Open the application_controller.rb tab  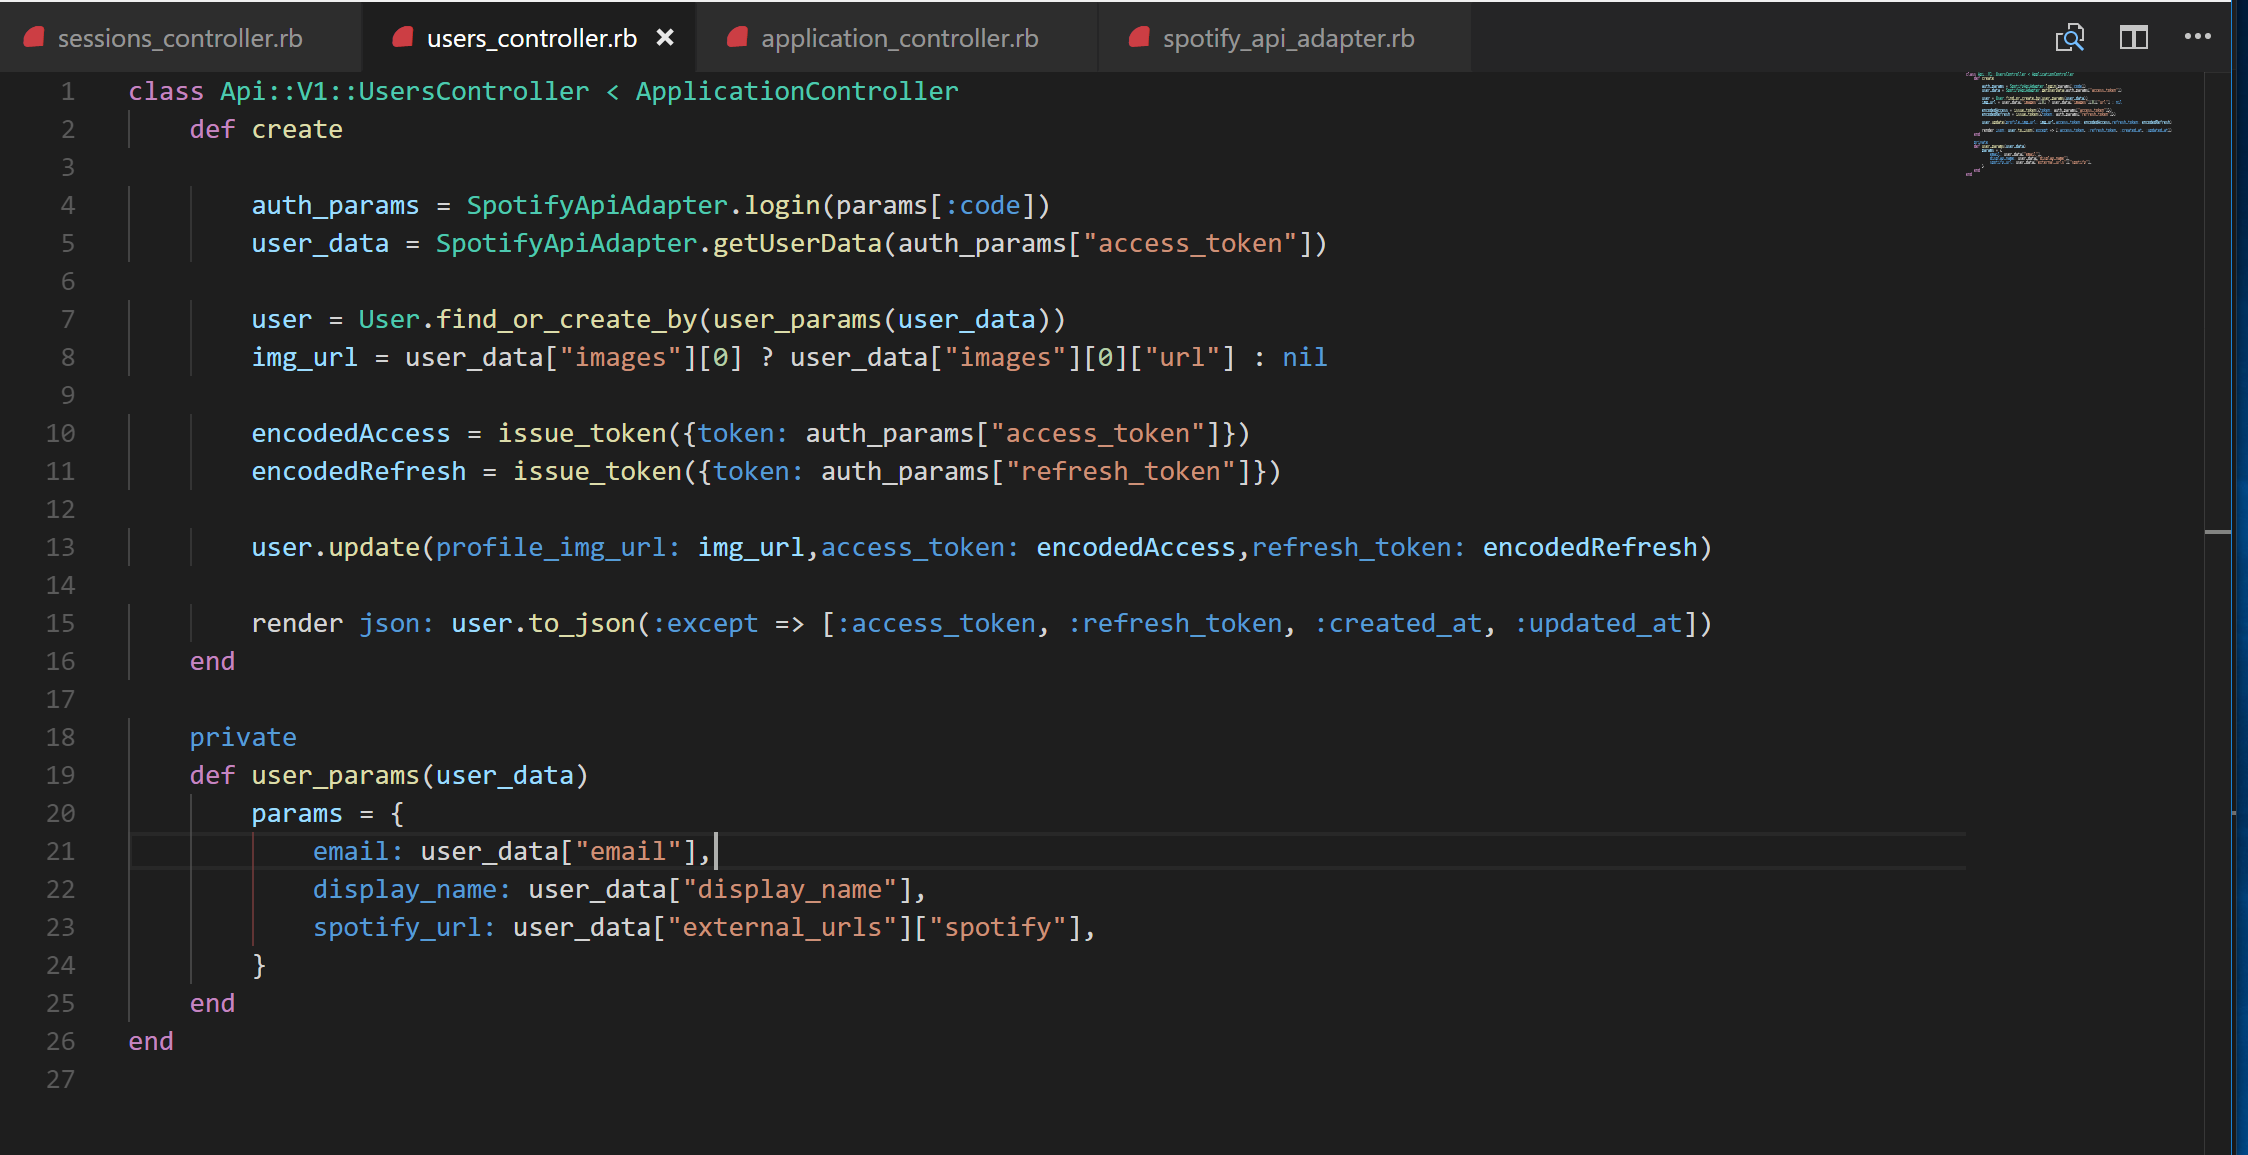[898, 37]
